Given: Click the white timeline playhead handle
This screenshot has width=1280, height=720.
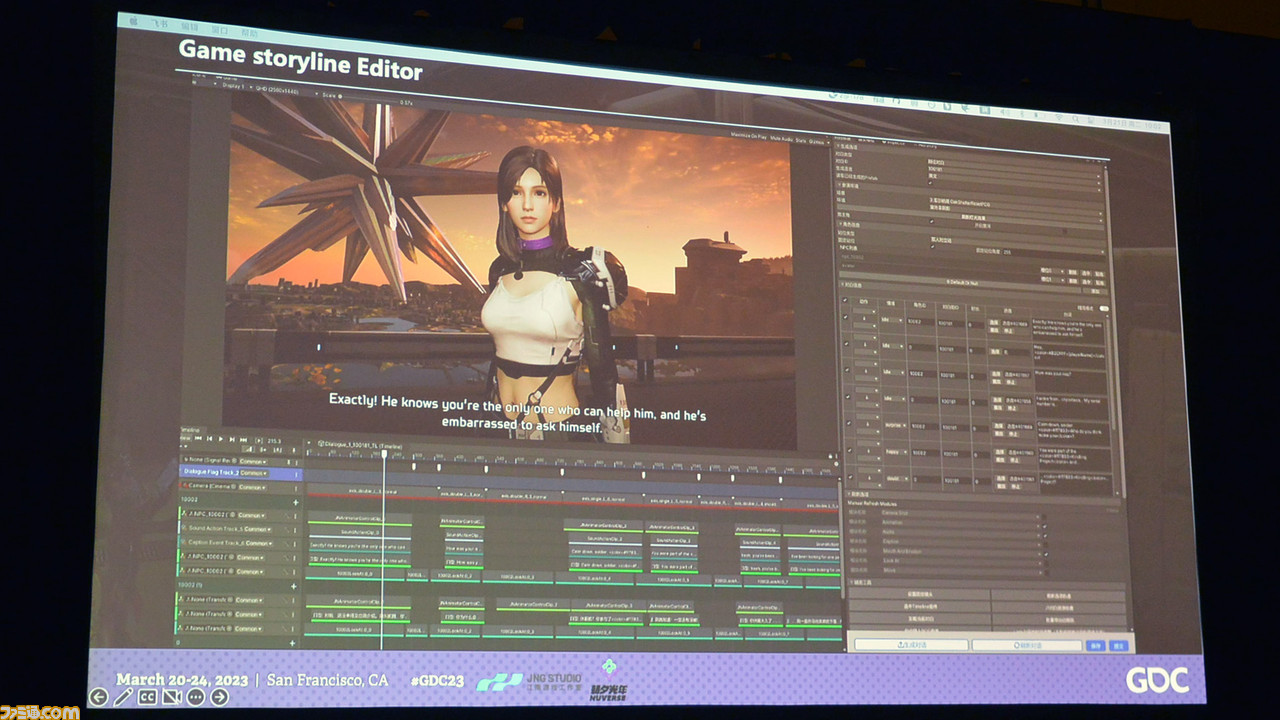Looking at the screenshot, I should (x=385, y=453).
